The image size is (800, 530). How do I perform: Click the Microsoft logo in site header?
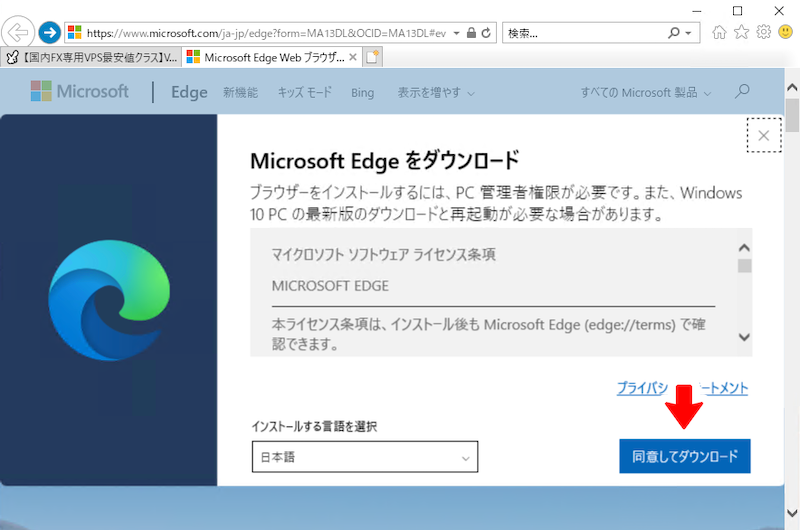80,91
